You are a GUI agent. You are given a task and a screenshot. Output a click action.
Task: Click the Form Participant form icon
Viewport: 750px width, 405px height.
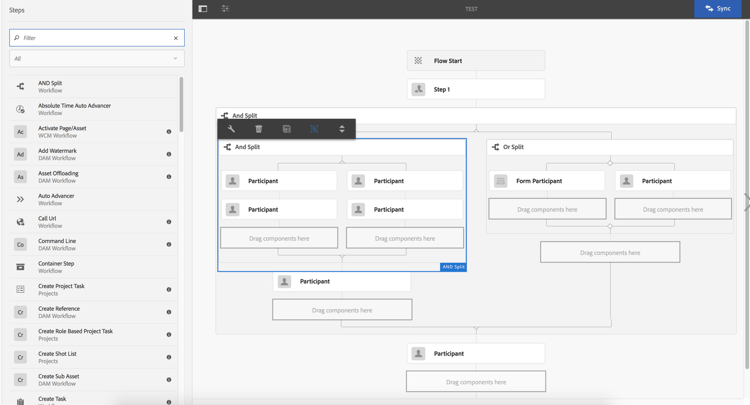pos(500,181)
